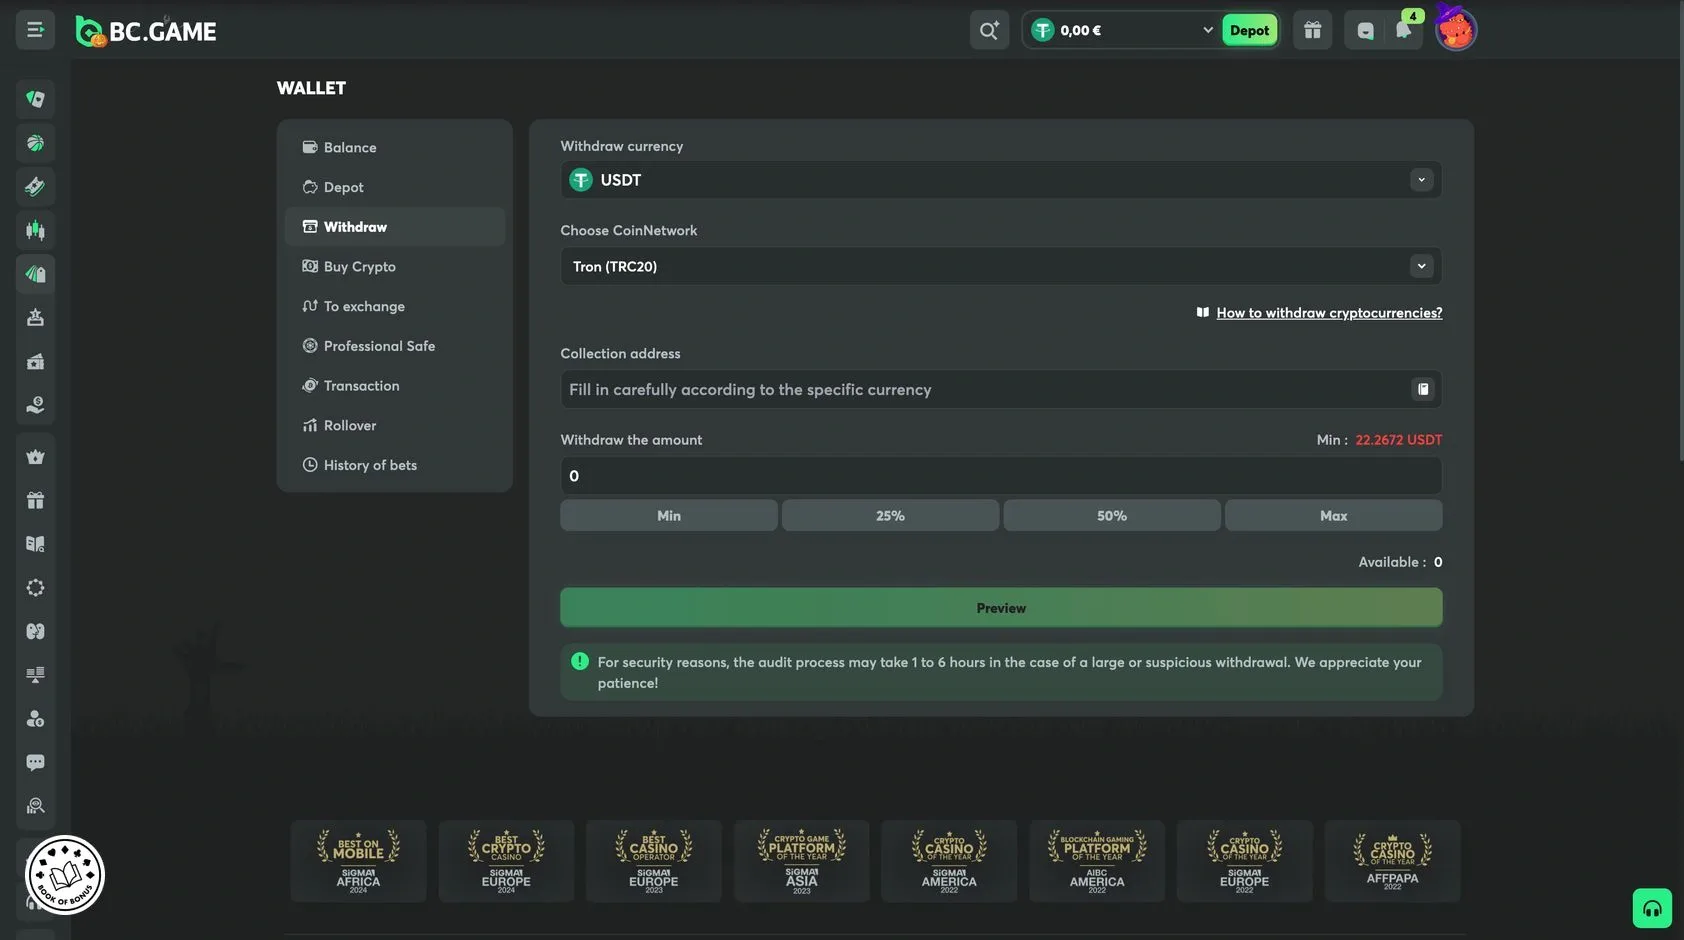The image size is (1684, 940).
Task: Open the person with coin sidebar icon
Action: [35, 719]
